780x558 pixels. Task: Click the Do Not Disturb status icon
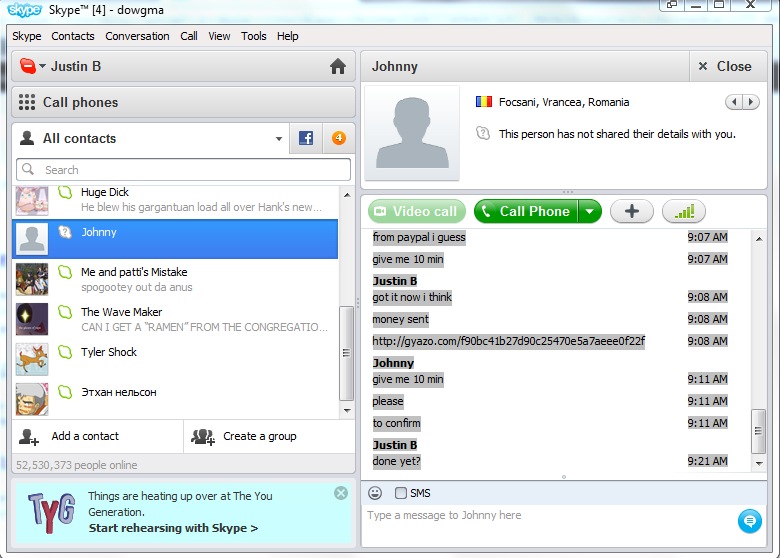[x=27, y=66]
